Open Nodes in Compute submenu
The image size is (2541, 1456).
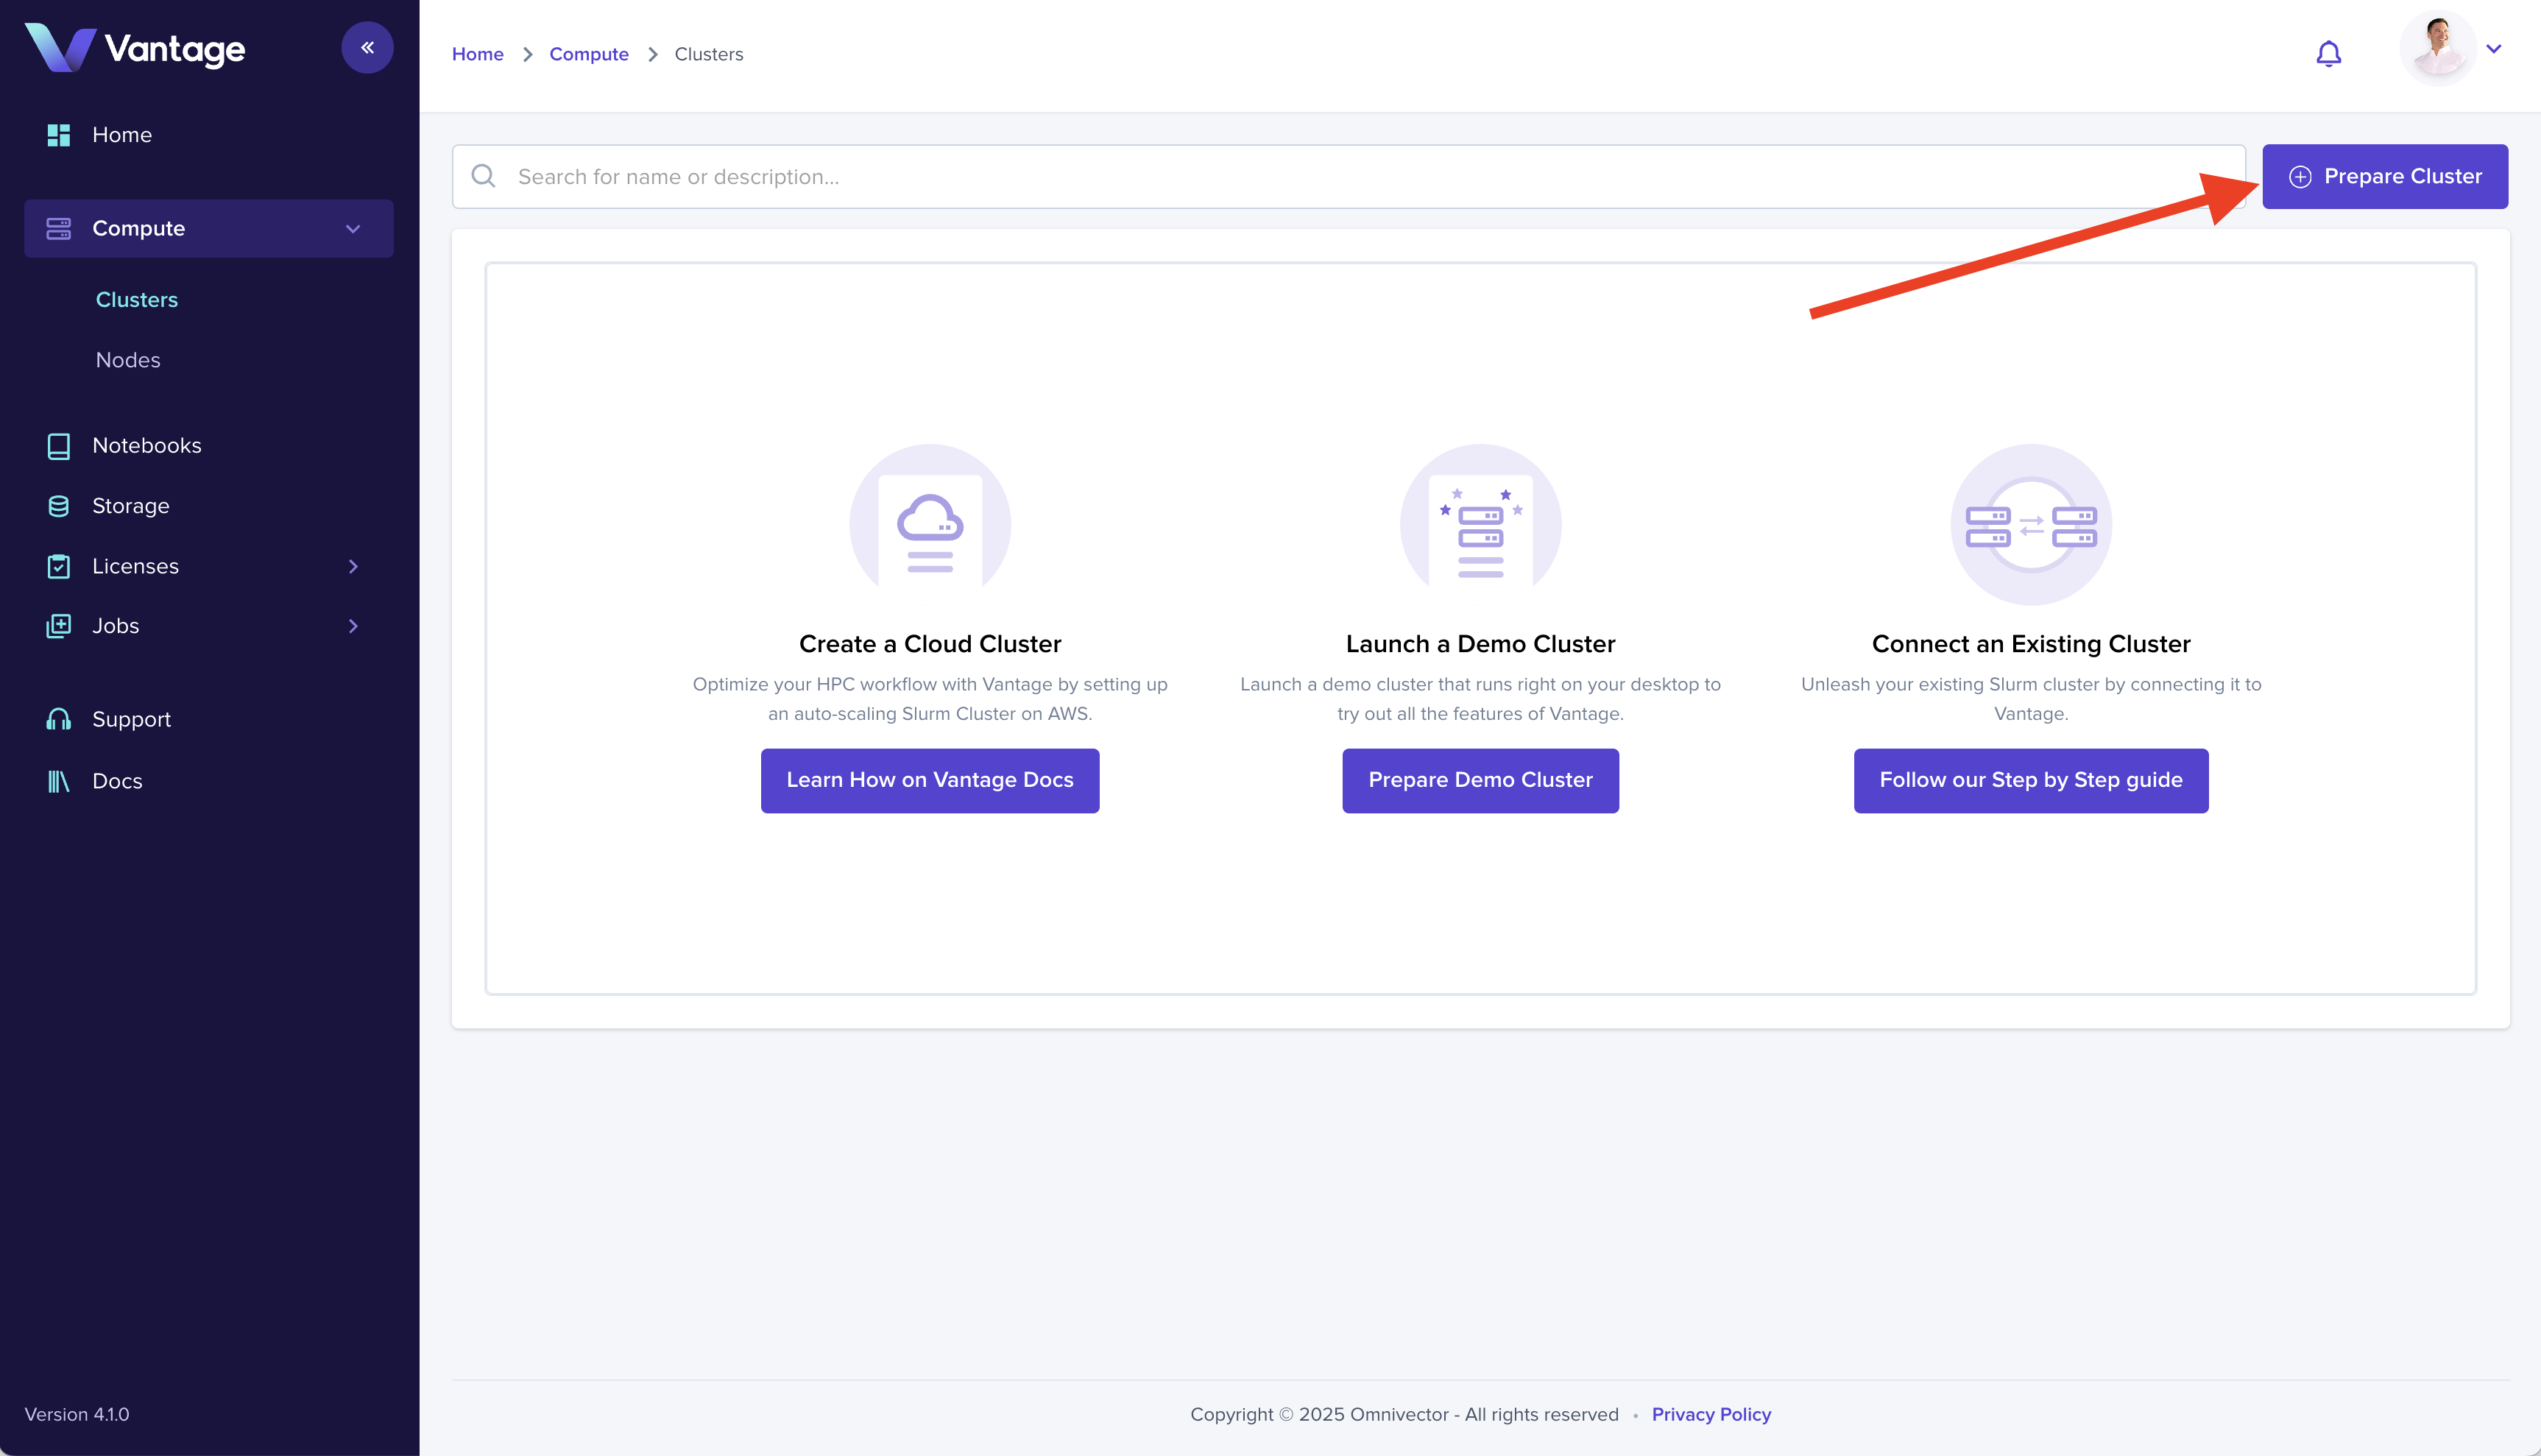(x=128, y=360)
